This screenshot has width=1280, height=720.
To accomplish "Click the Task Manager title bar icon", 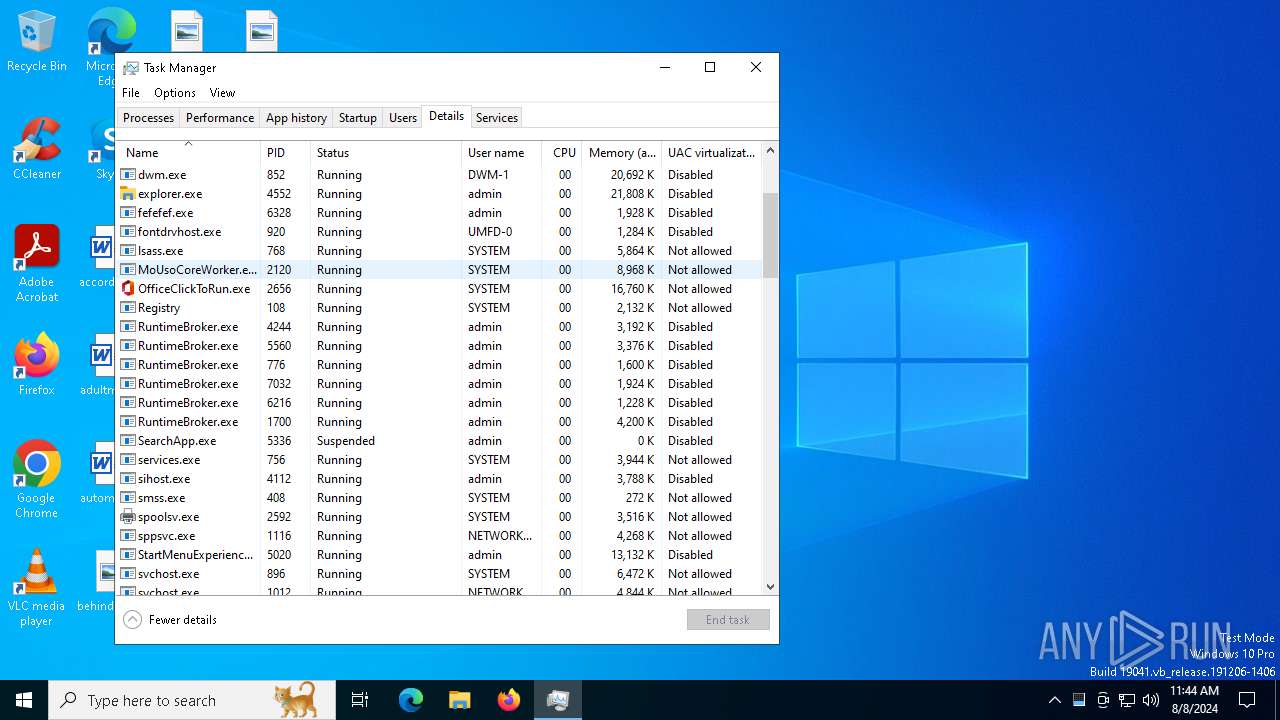I will [x=131, y=68].
